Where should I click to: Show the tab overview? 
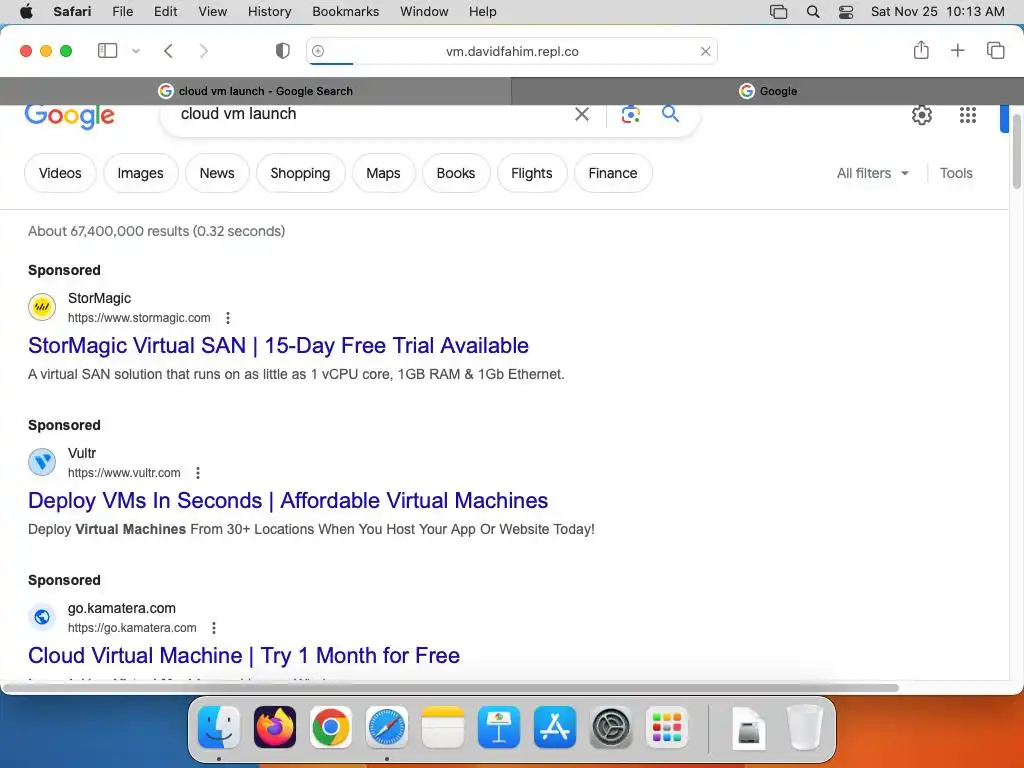click(x=995, y=50)
